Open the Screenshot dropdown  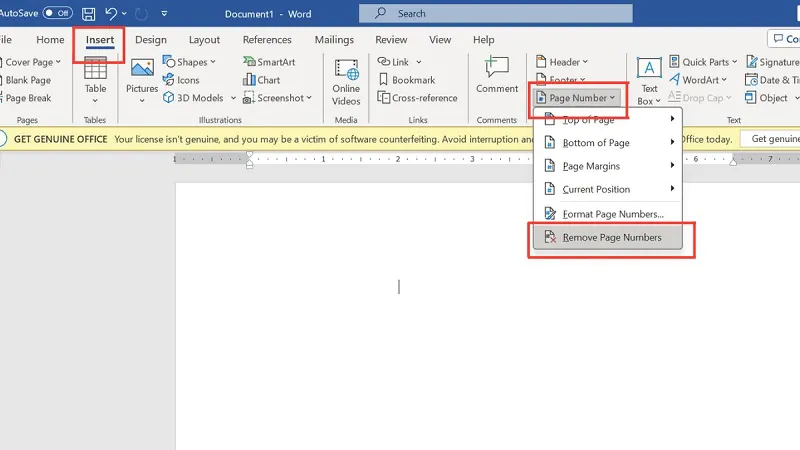pos(278,98)
